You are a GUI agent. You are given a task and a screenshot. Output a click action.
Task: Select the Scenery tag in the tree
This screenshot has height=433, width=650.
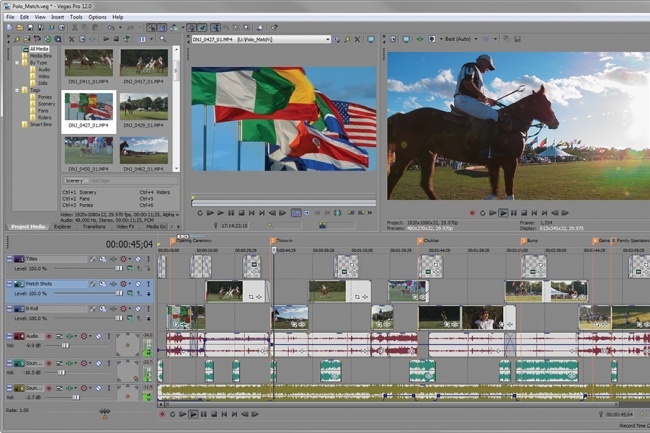[x=46, y=104]
